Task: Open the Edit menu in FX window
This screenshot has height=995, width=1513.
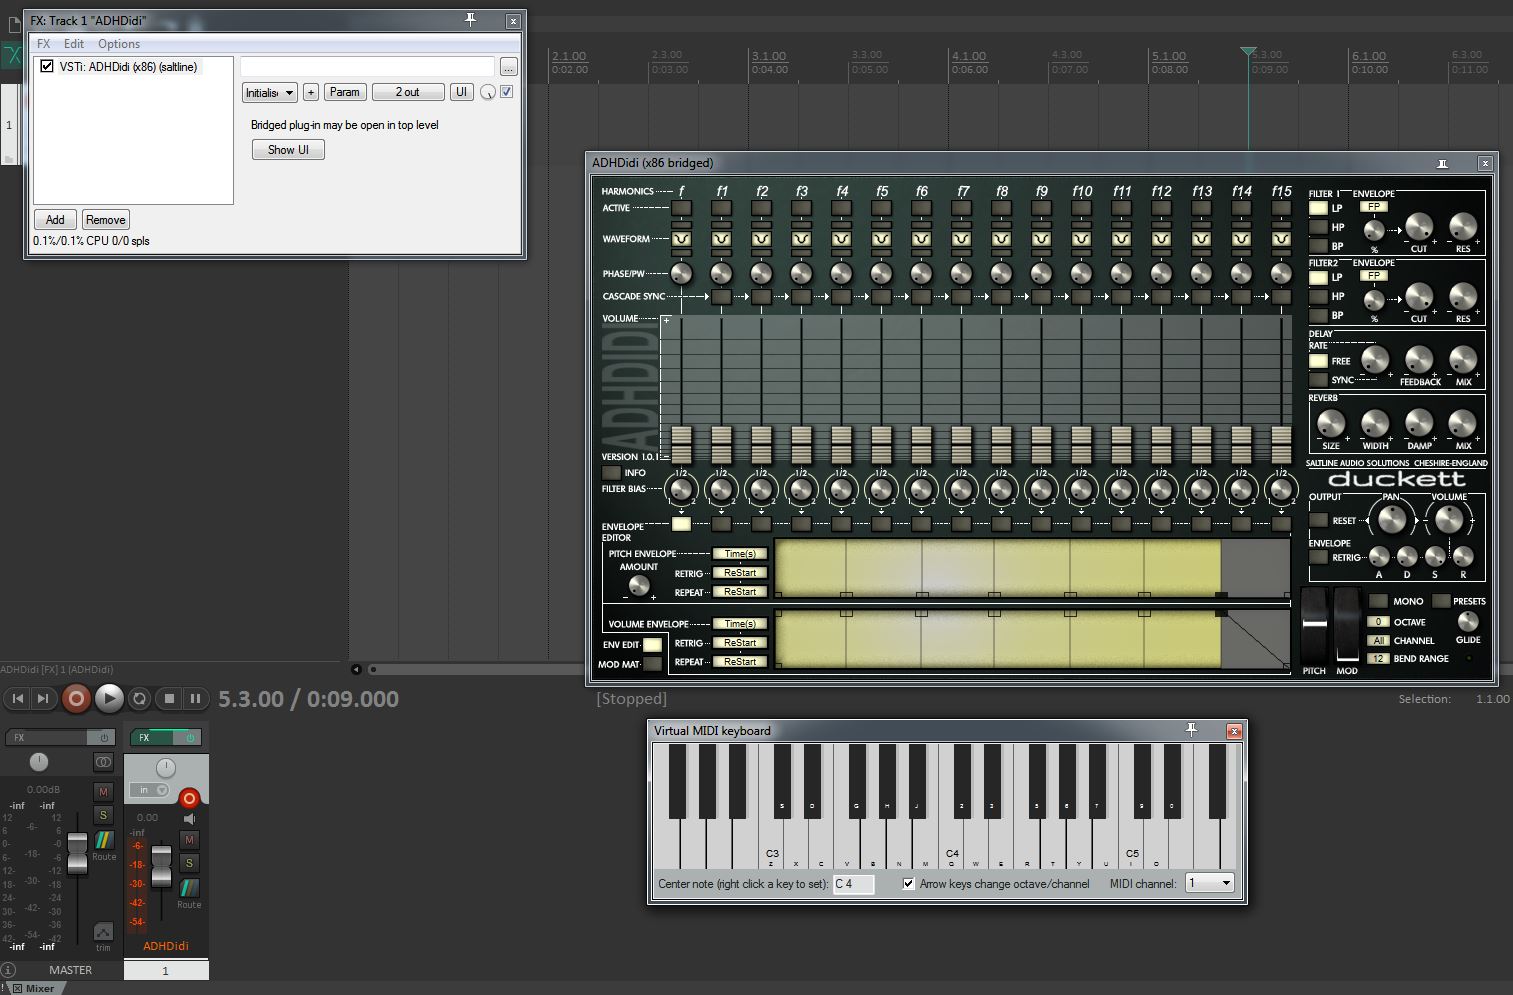Action: (x=74, y=44)
